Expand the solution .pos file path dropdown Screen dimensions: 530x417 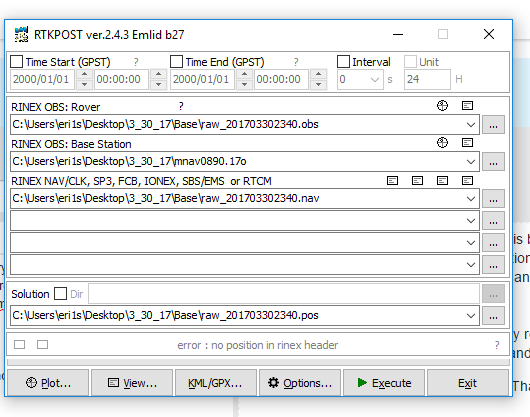(471, 316)
